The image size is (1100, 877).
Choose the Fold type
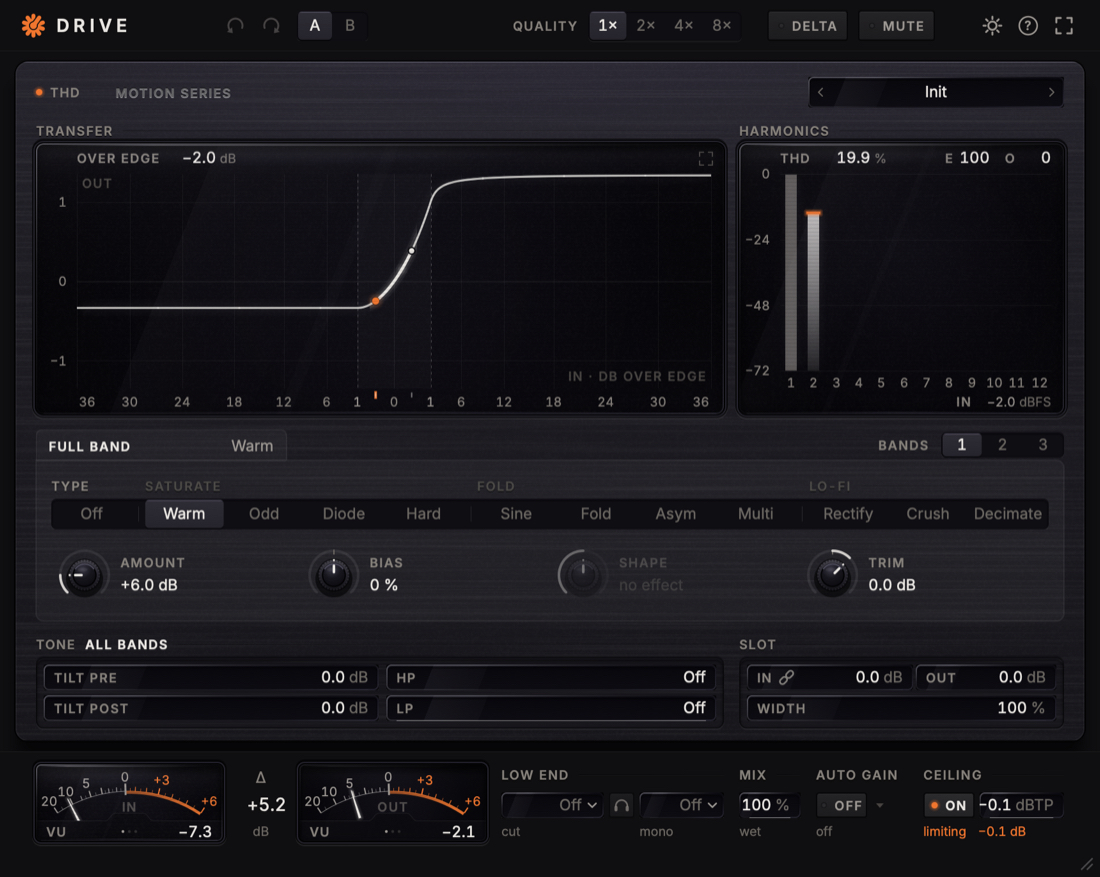click(x=596, y=514)
